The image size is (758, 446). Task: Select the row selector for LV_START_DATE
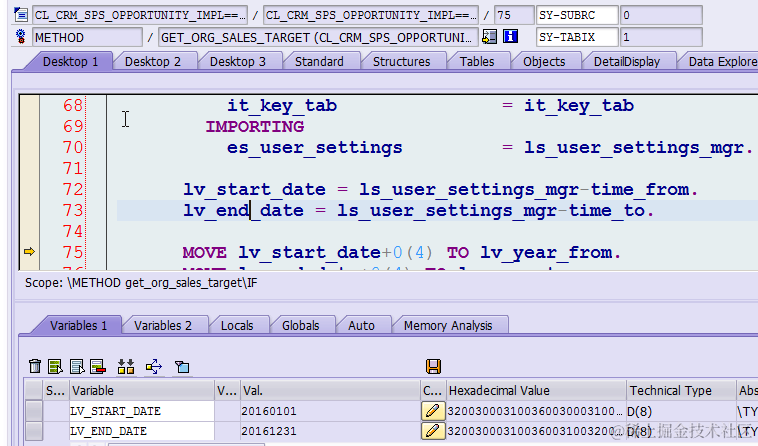pos(34,411)
